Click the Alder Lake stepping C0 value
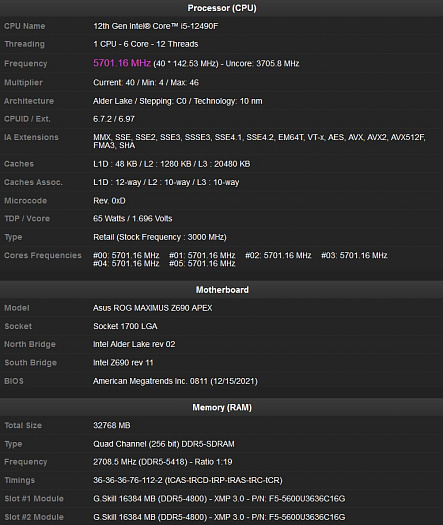The height and width of the screenshot is (525, 443). (178, 101)
